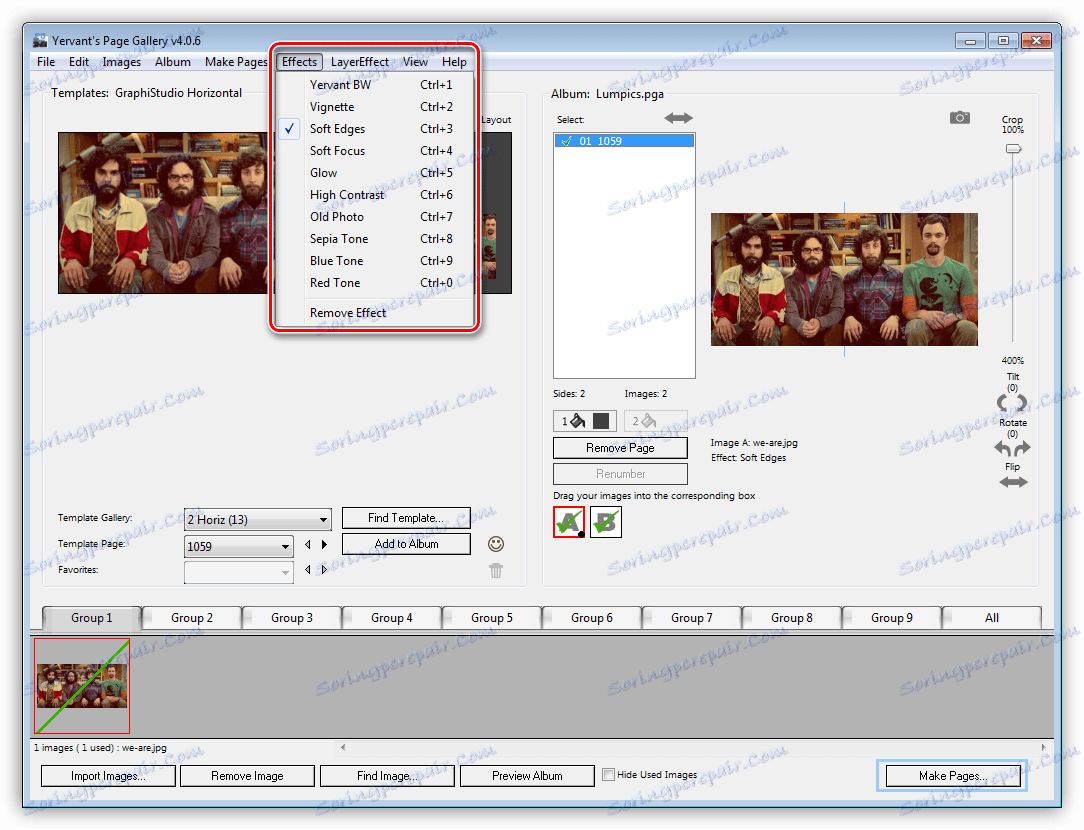Click the horizontal scrollbar under thumbnails
The image size is (1084, 830).
(694, 747)
